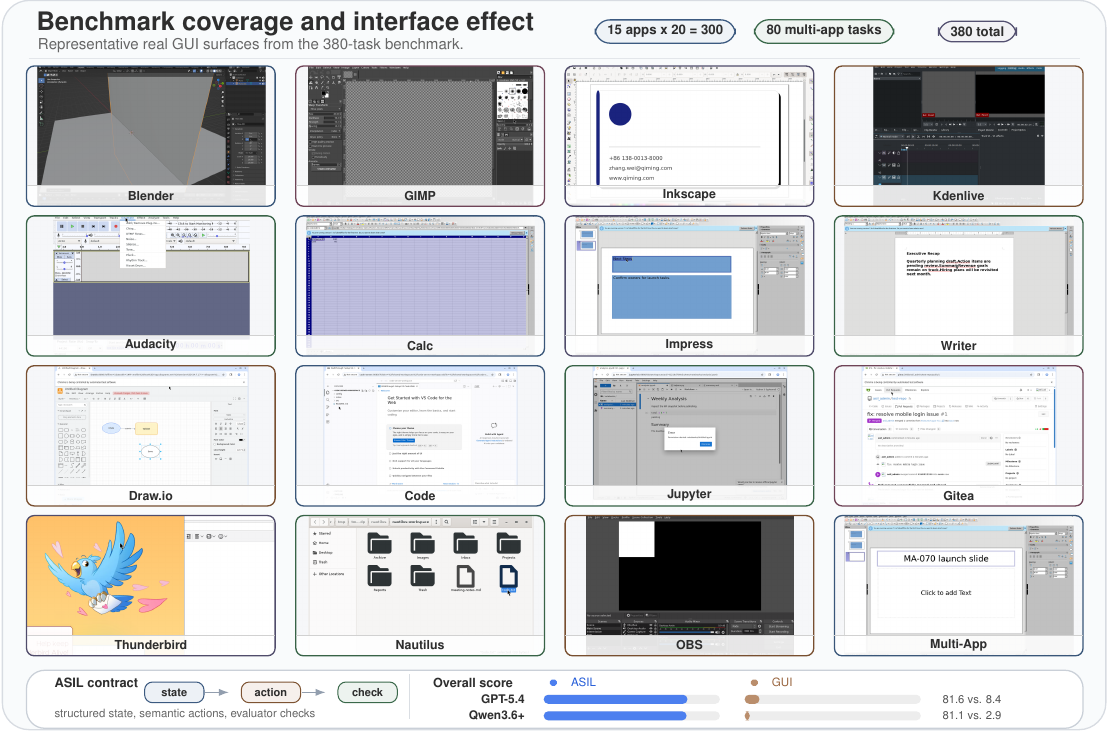1120x742 pixels.
Task: Select Starred in the Nautilus sidebar
Action: tap(322, 533)
